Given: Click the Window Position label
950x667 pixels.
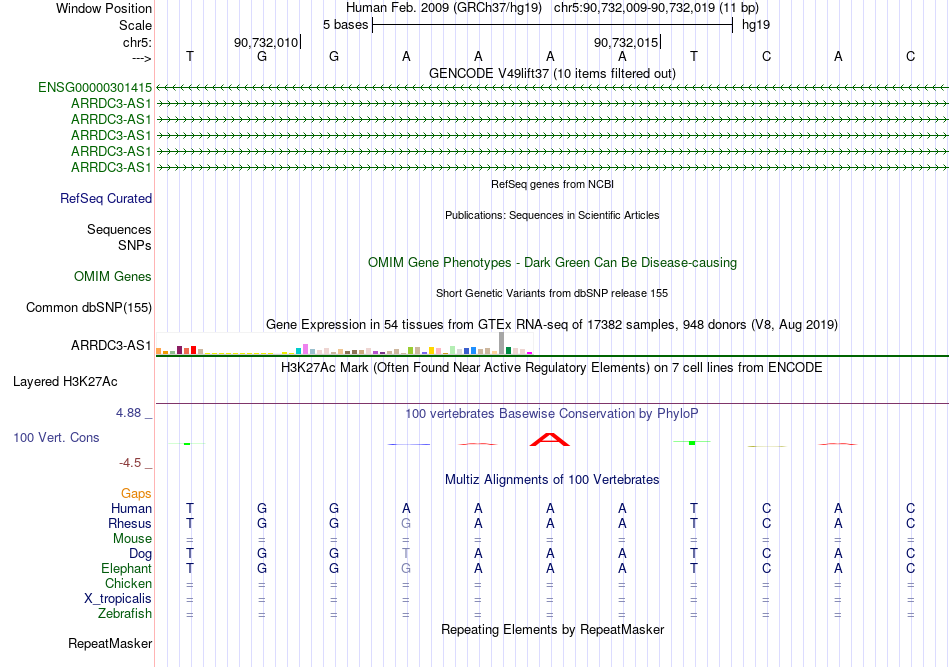Looking at the screenshot, I should click(x=104, y=8).
